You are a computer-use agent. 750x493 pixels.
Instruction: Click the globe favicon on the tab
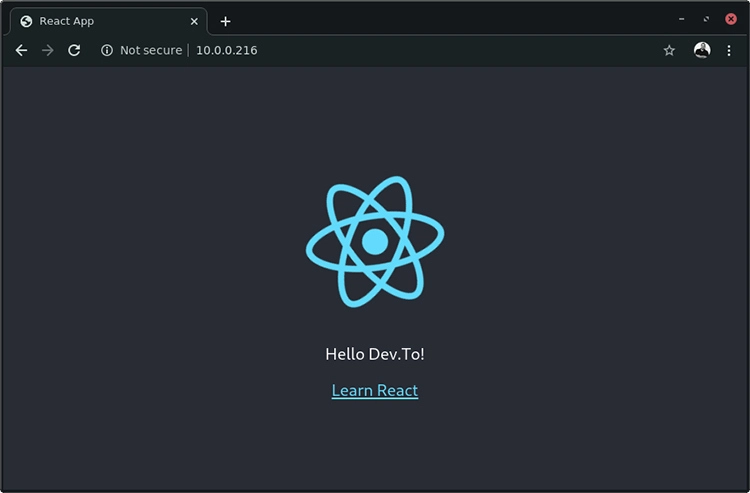tap(26, 22)
